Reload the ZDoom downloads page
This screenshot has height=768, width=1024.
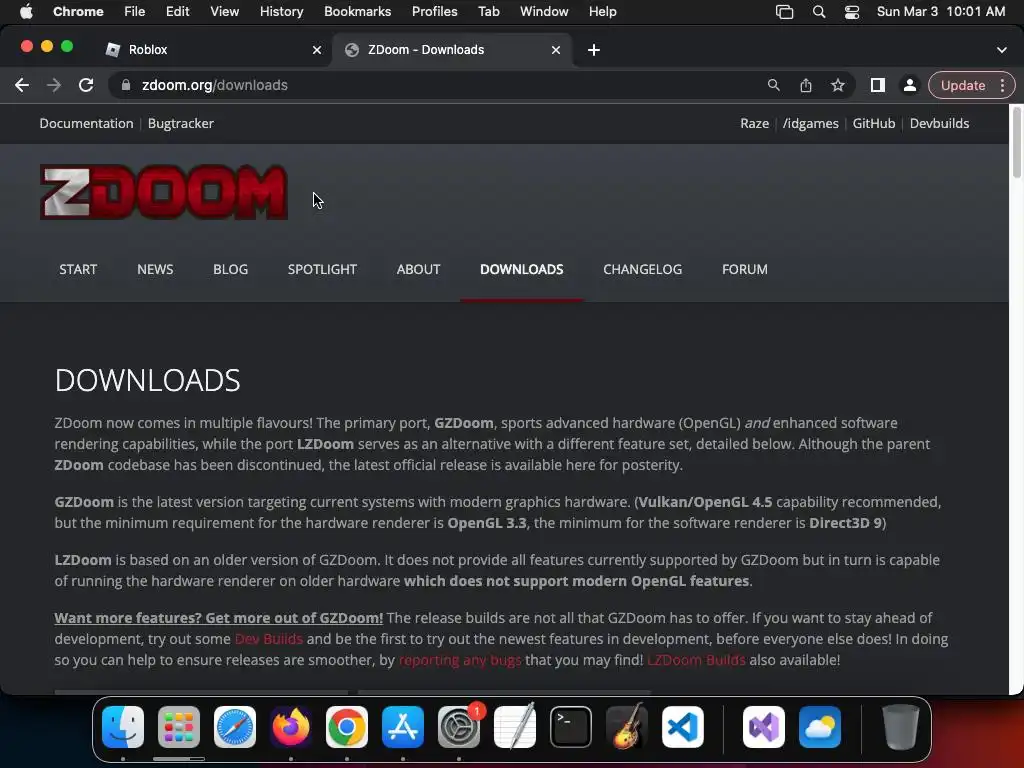(x=86, y=85)
